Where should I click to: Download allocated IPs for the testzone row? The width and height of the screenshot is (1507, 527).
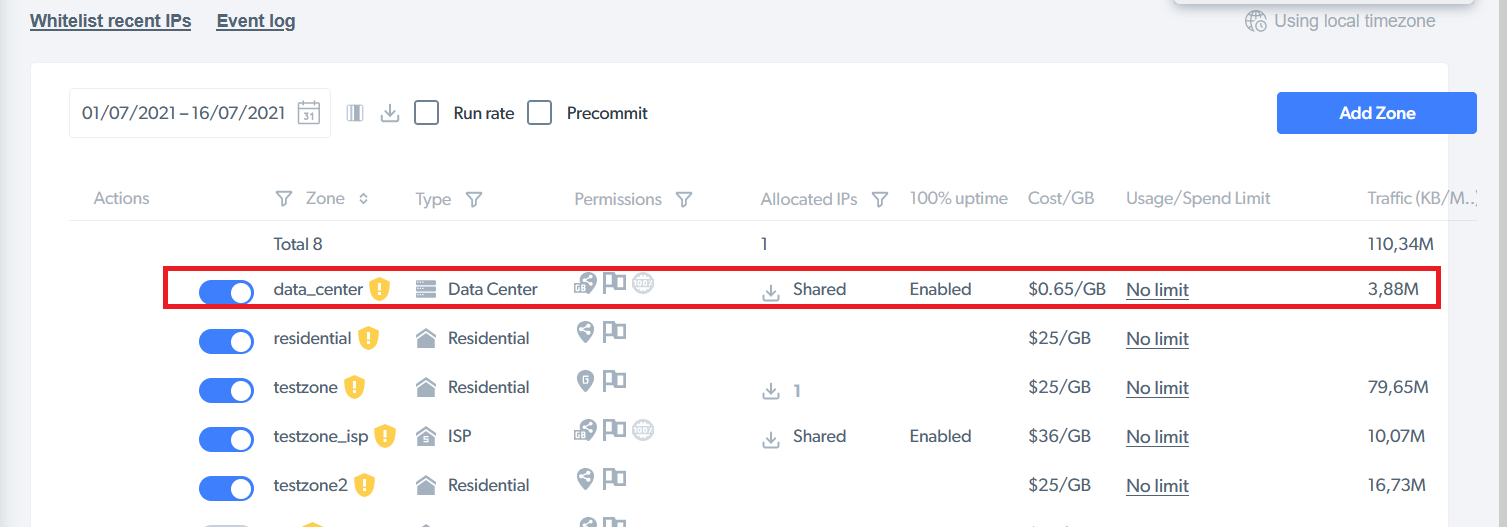coord(770,391)
